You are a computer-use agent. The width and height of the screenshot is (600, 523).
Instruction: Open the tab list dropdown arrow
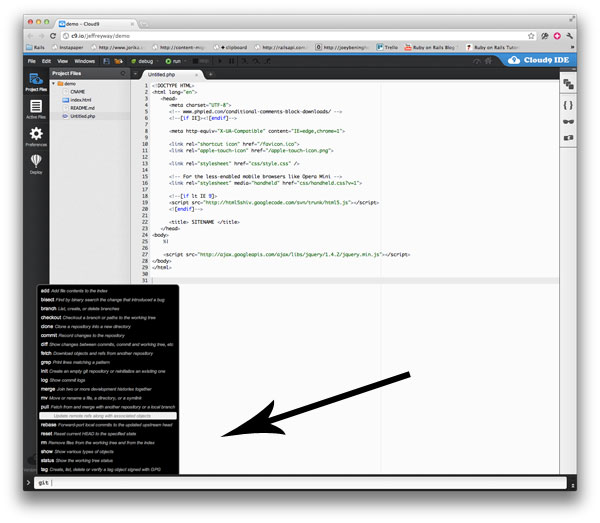(135, 73)
